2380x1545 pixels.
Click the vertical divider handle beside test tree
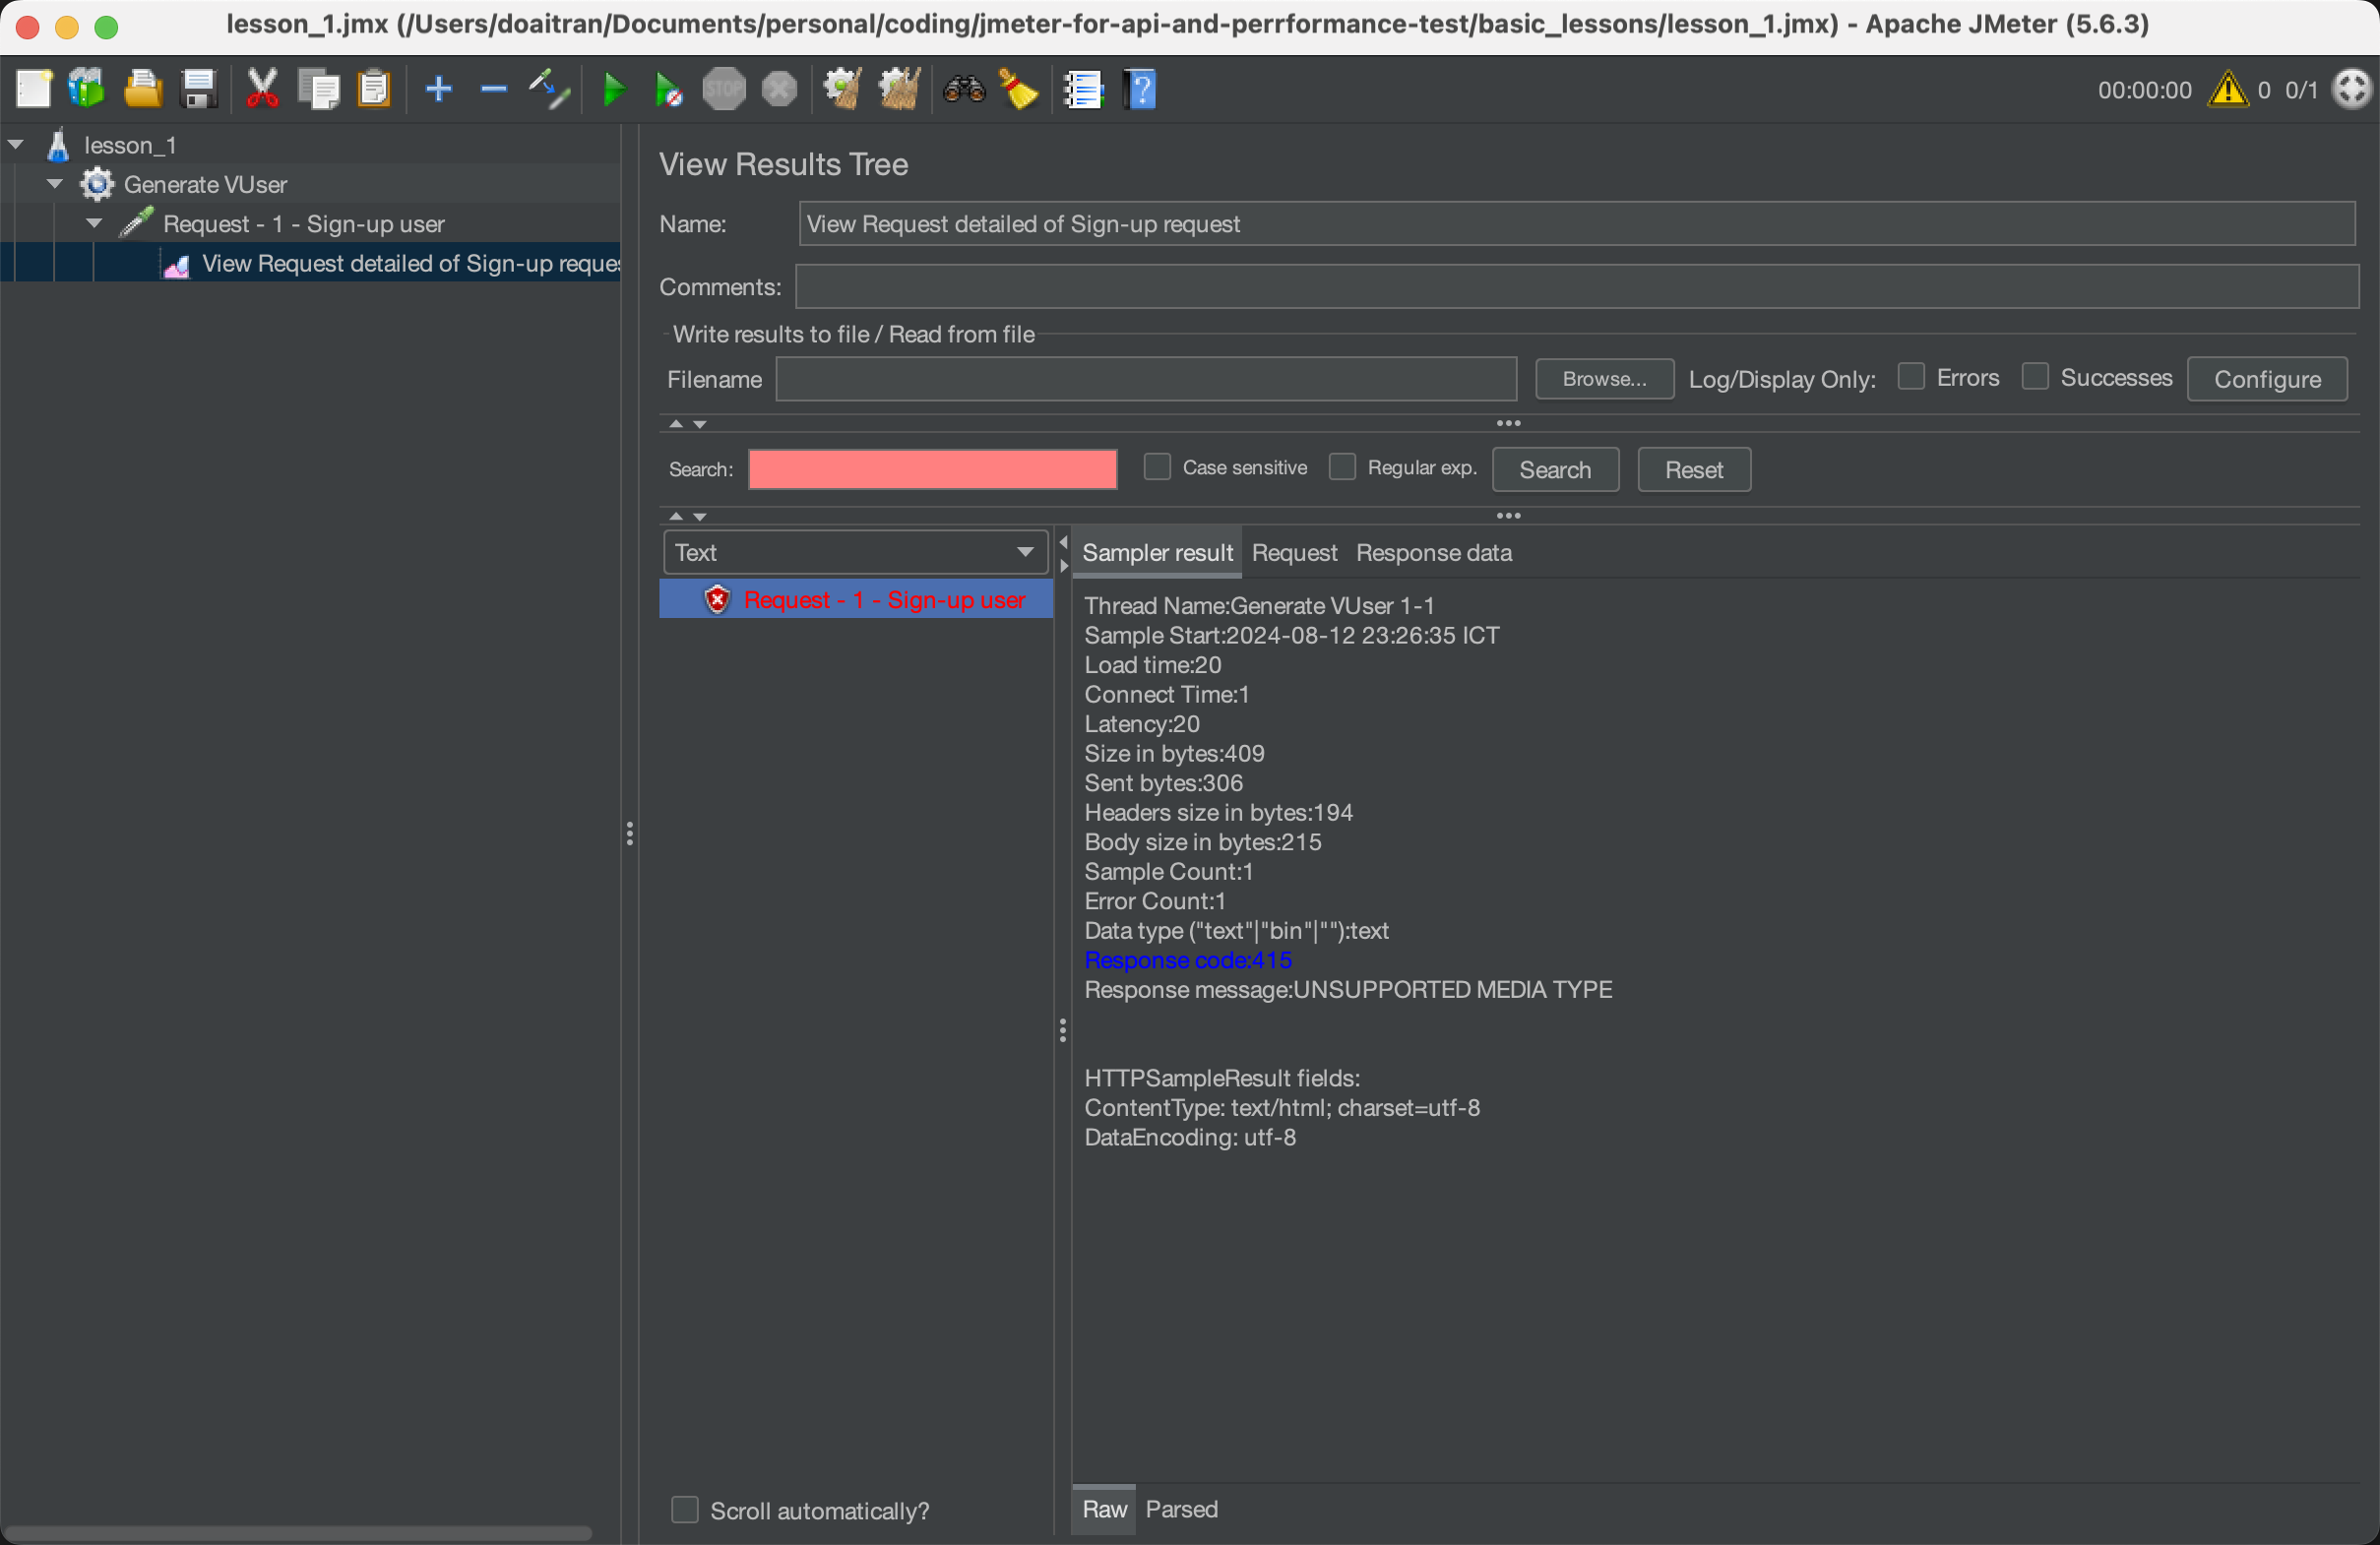[x=630, y=833]
